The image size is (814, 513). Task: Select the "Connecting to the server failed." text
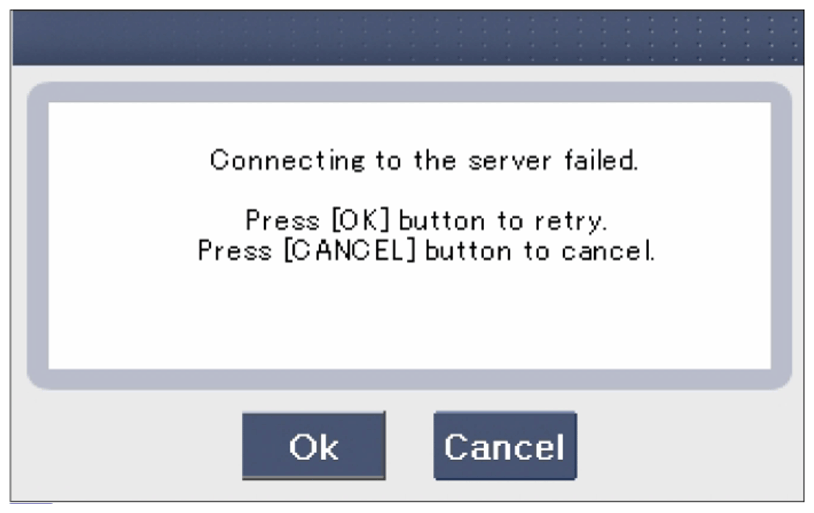pyautogui.click(x=424, y=160)
